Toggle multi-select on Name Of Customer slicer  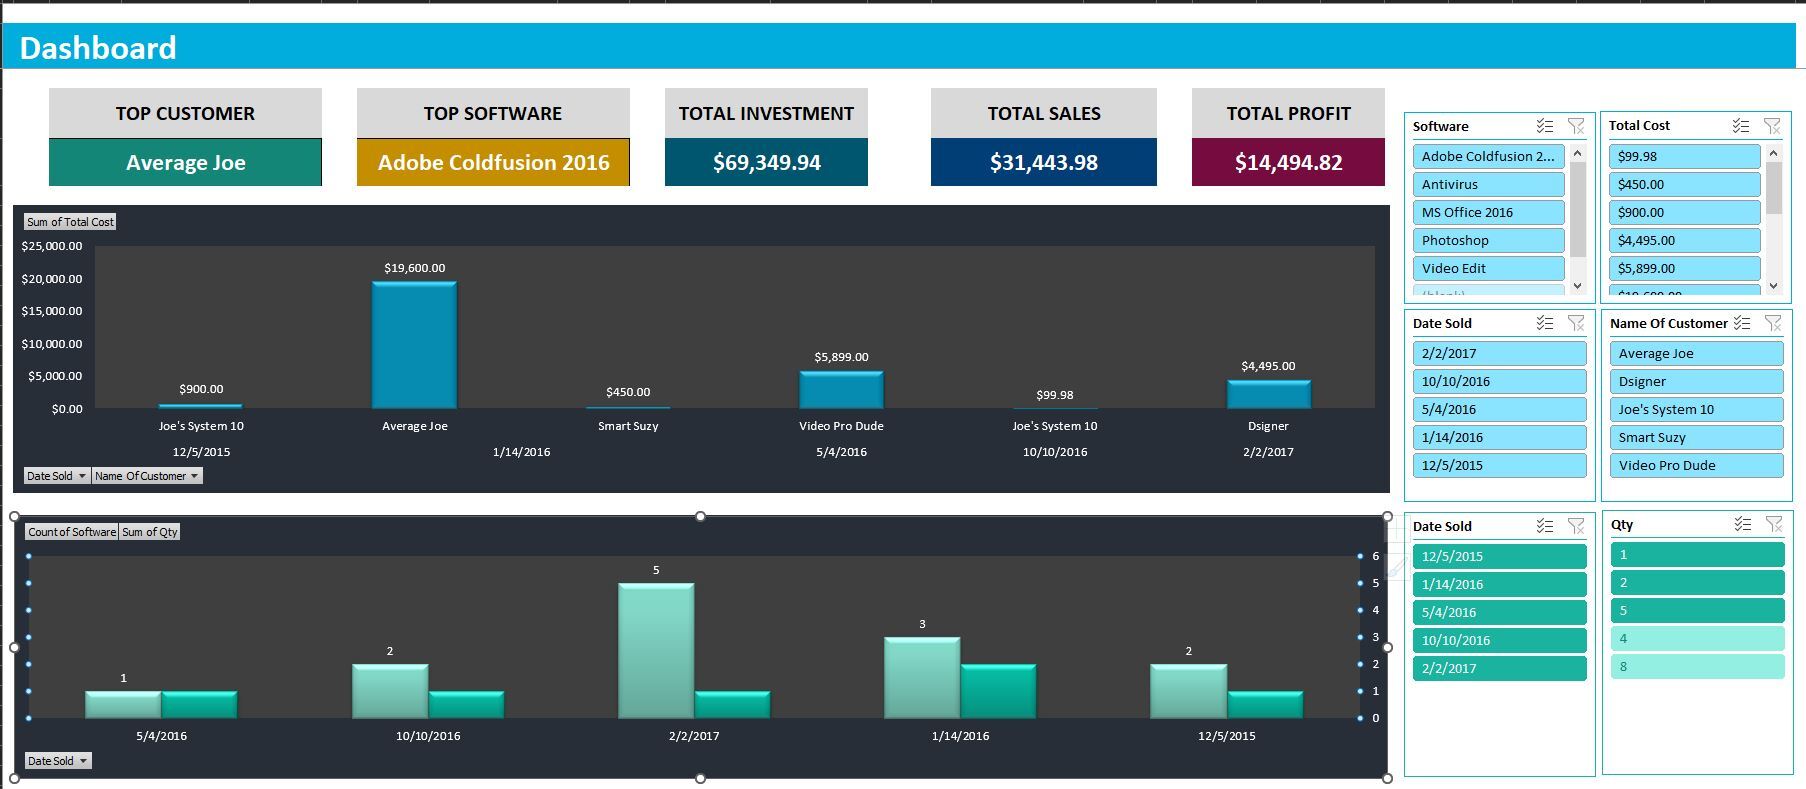[x=1742, y=323]
